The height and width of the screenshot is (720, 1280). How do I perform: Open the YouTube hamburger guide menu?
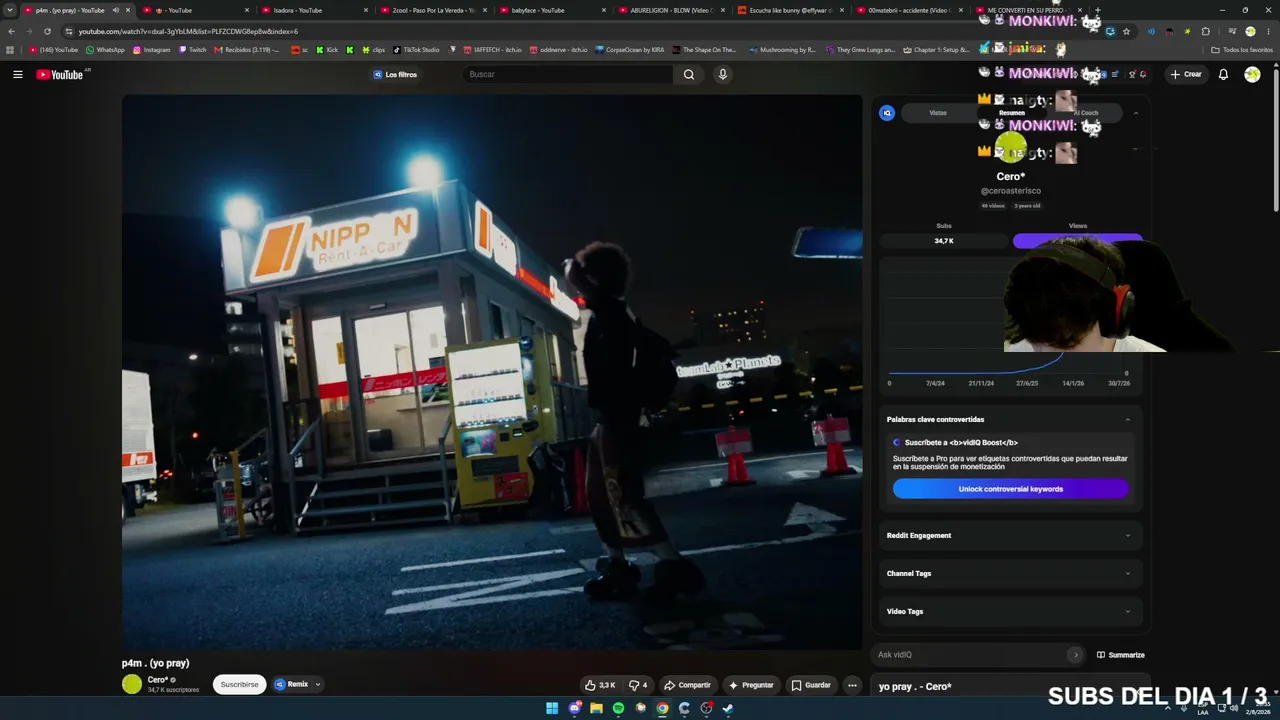coord(17,74)
